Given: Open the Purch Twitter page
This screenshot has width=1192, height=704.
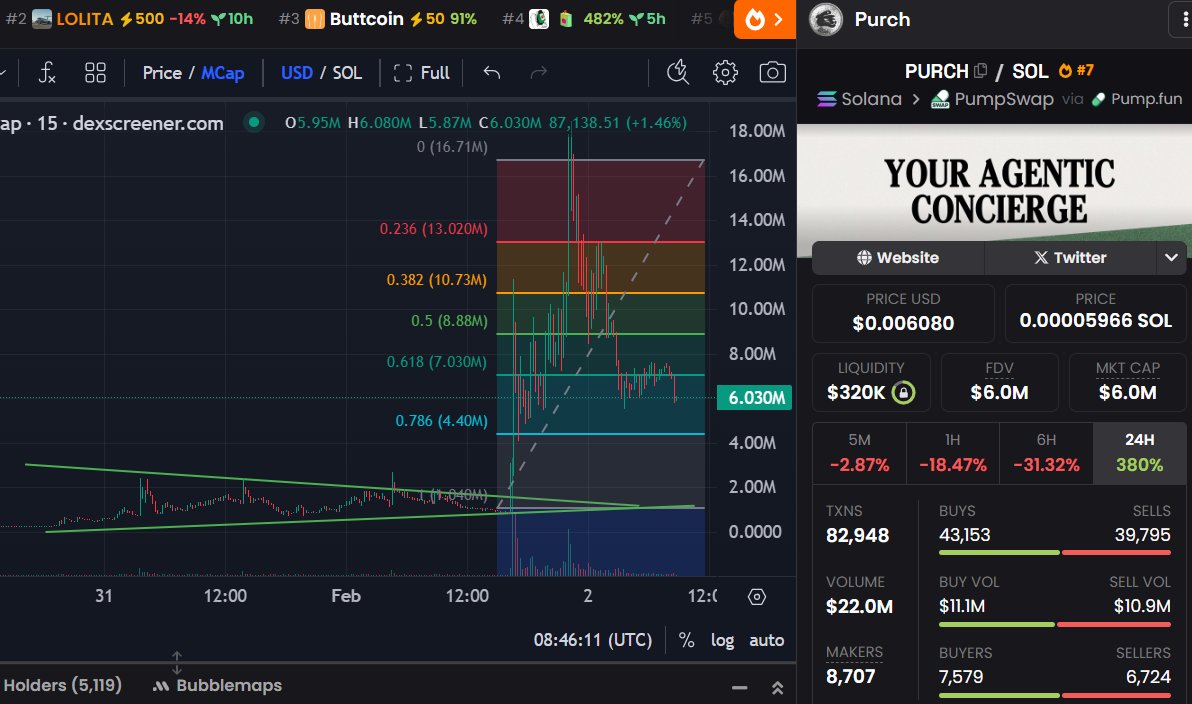Looking at the screenshot, I should [x=1070, y=258].
